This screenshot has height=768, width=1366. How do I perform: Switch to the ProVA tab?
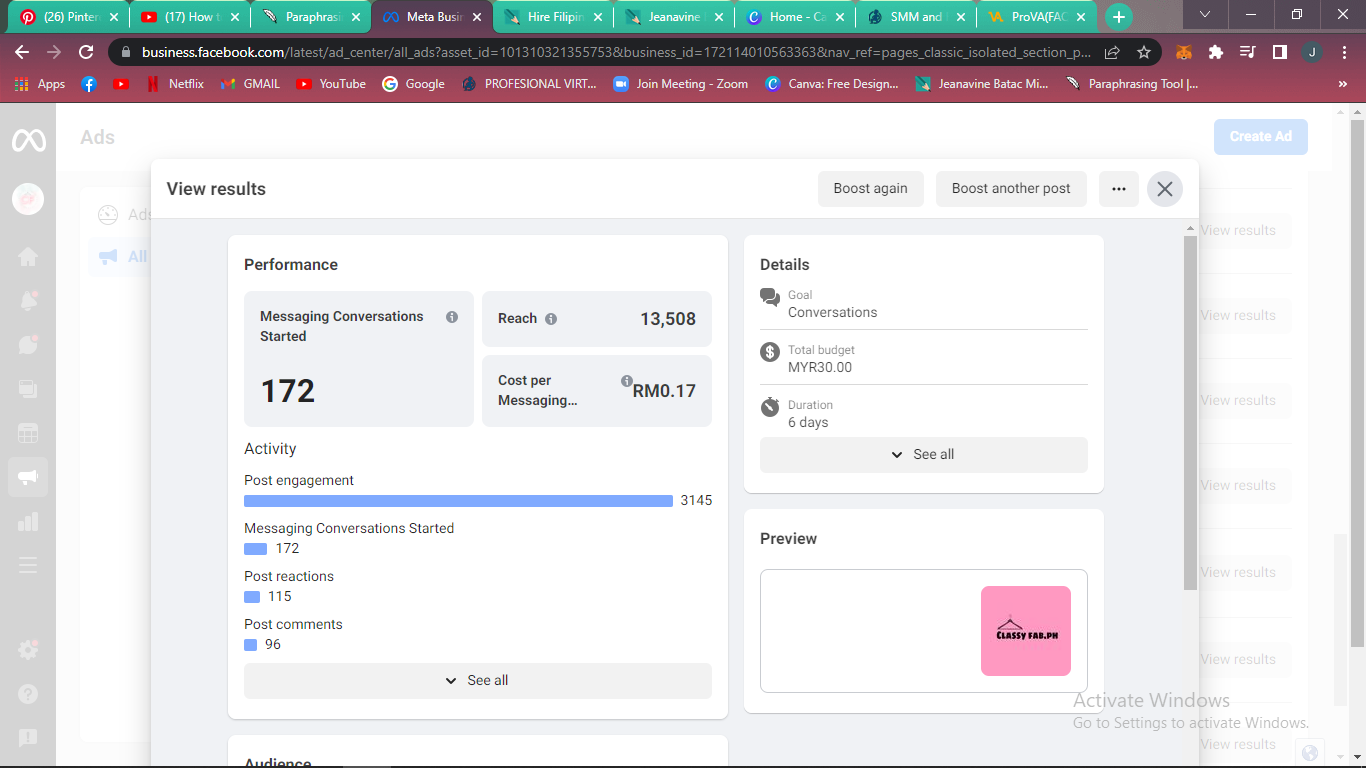pos(1036,17)
